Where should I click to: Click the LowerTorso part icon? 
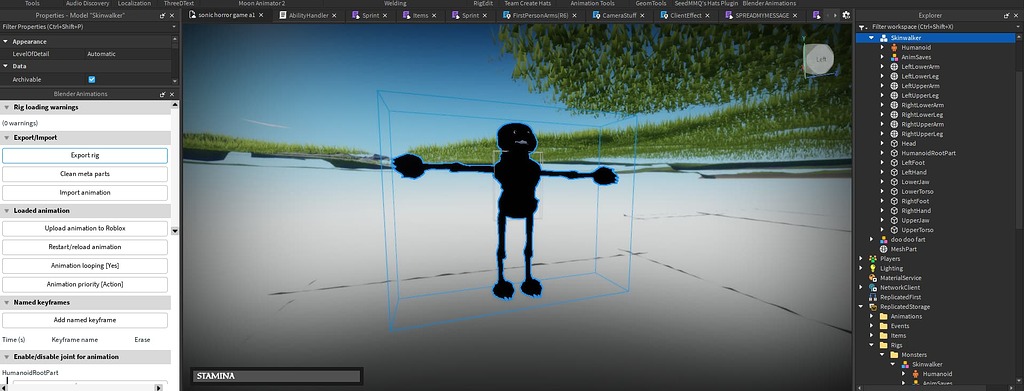(894, 191)
